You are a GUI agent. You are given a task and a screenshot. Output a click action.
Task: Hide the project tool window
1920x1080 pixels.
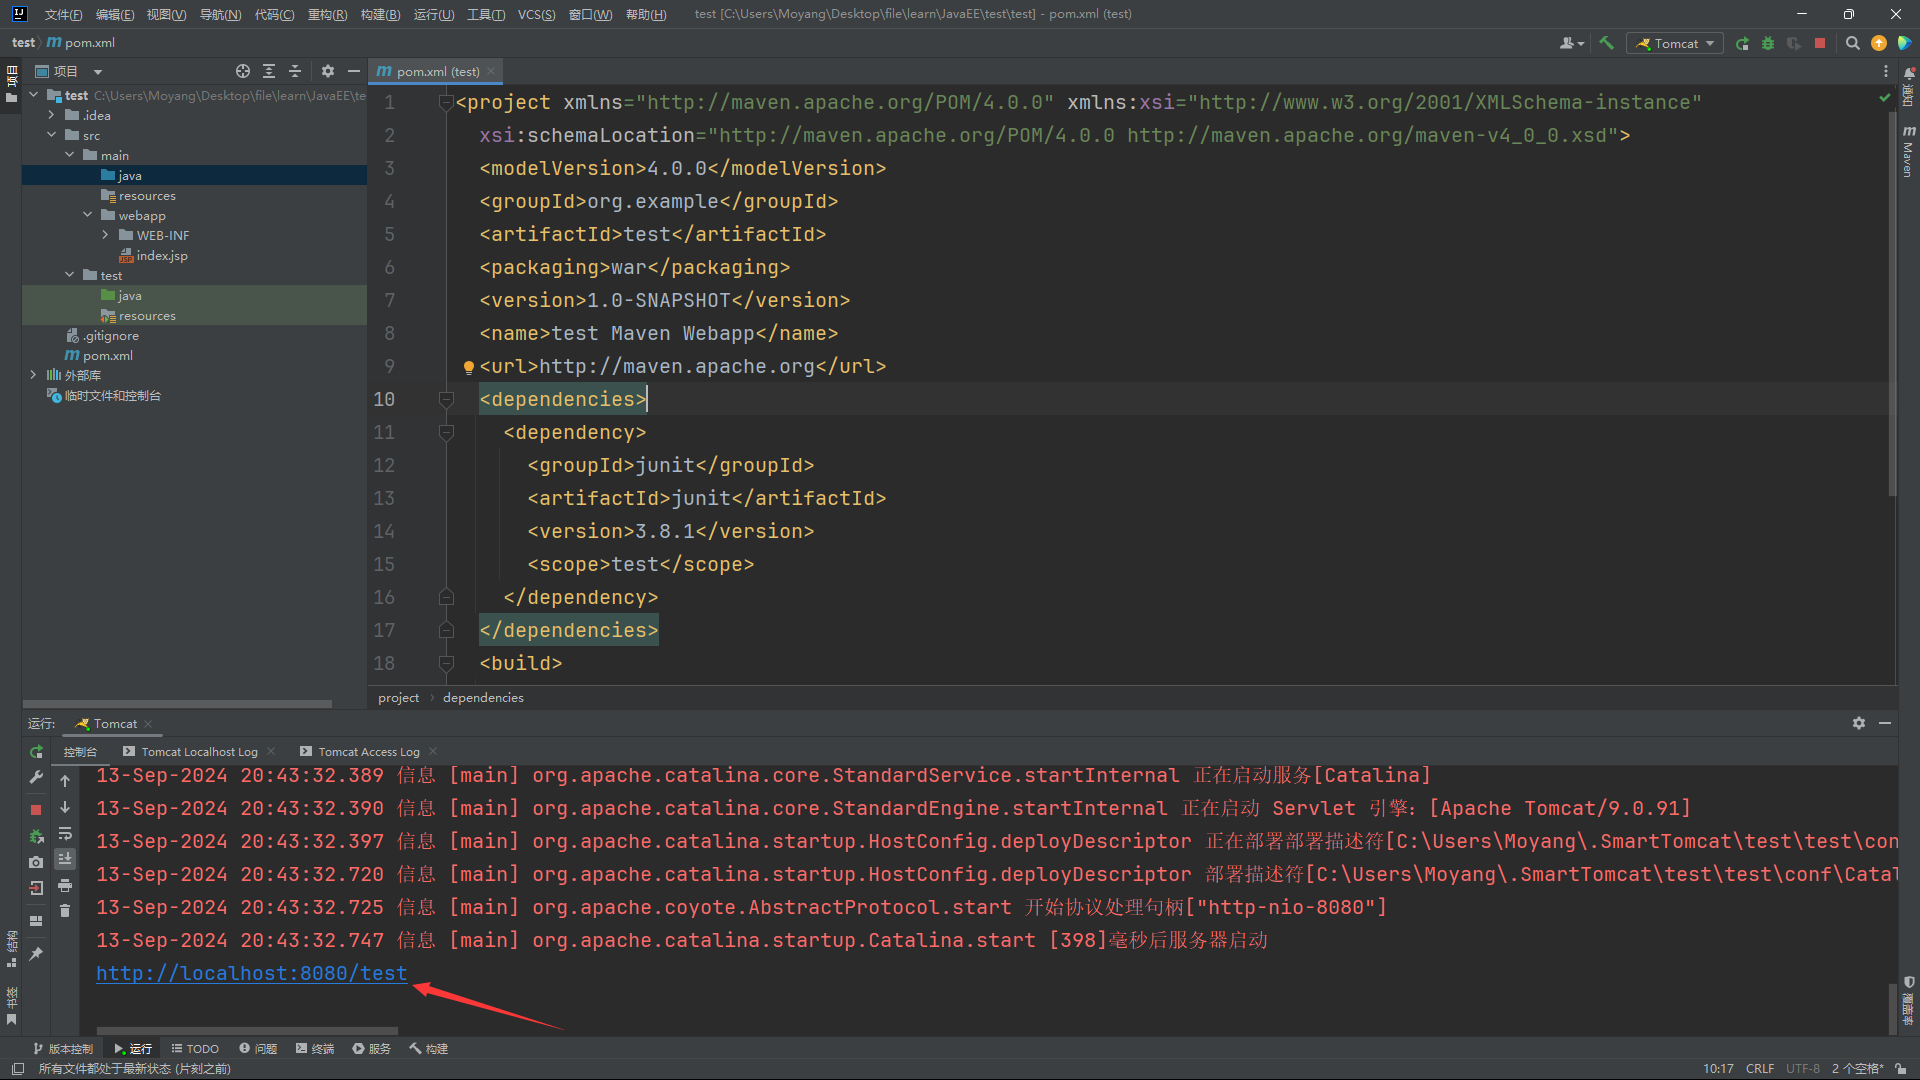tap(354, 71)
